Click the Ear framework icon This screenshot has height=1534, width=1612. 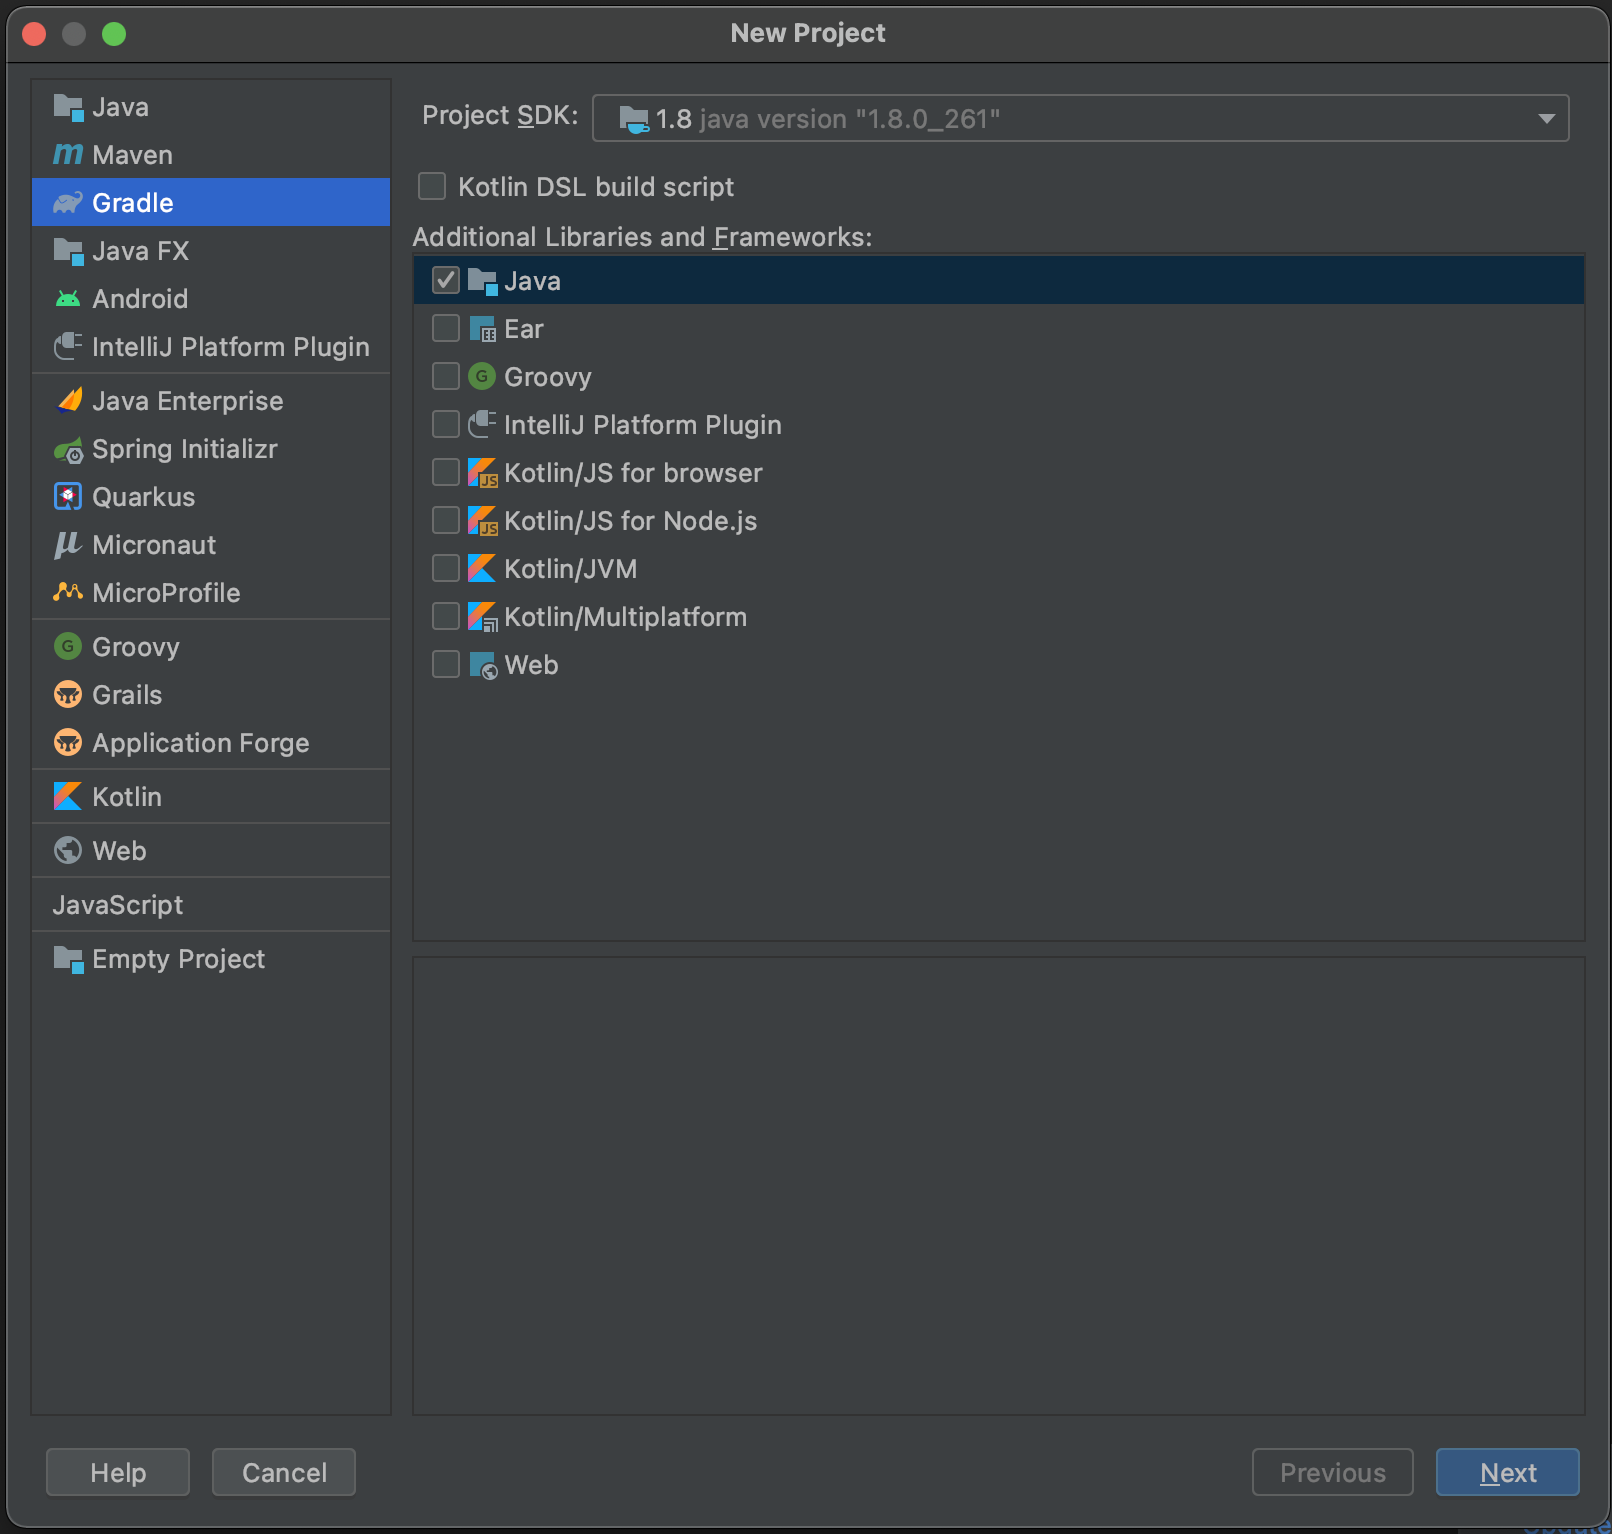(x=482, y=329)
